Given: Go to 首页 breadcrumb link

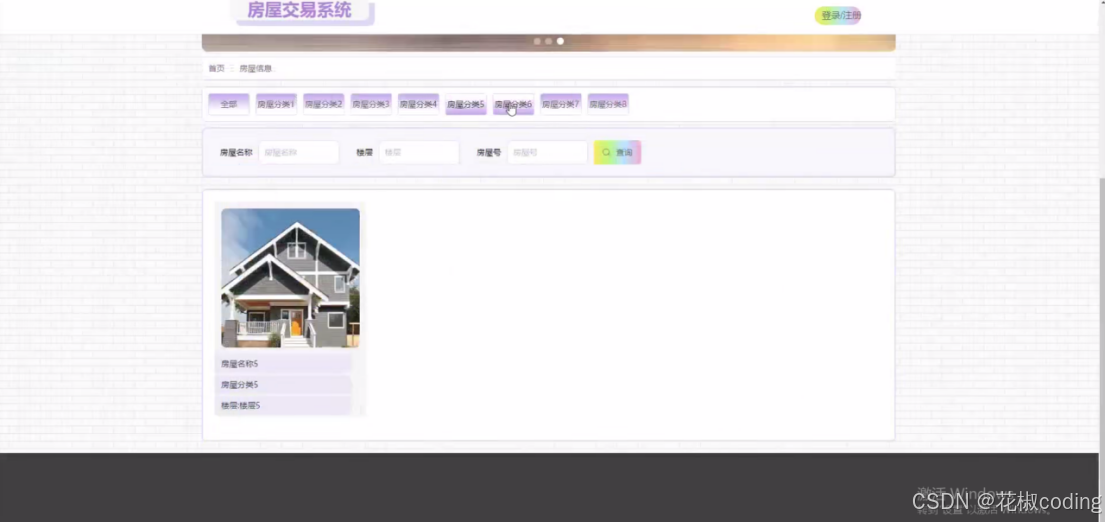Looking at the screenshot, I should (217, 68).
